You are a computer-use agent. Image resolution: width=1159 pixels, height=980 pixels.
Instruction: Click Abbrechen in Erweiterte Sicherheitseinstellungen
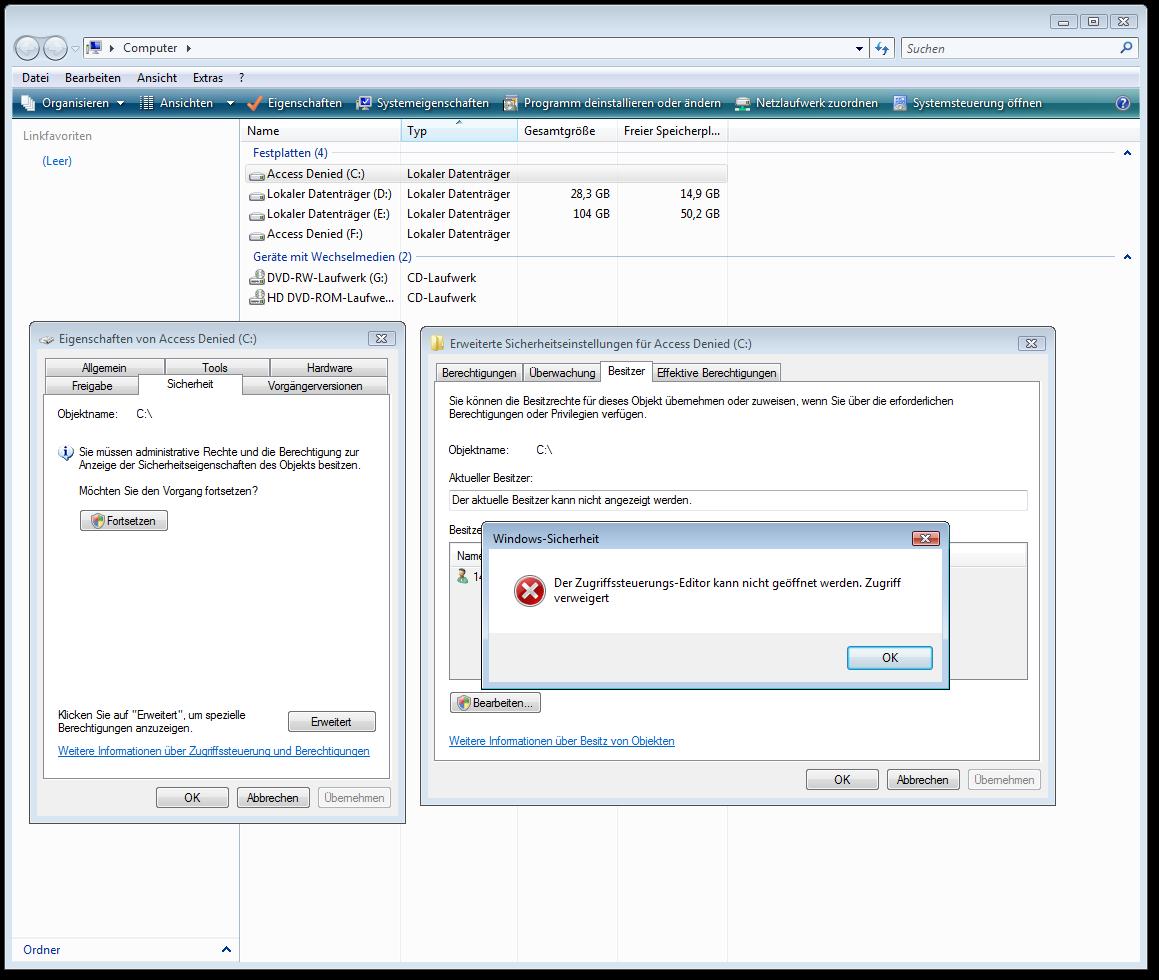point(922,780)
